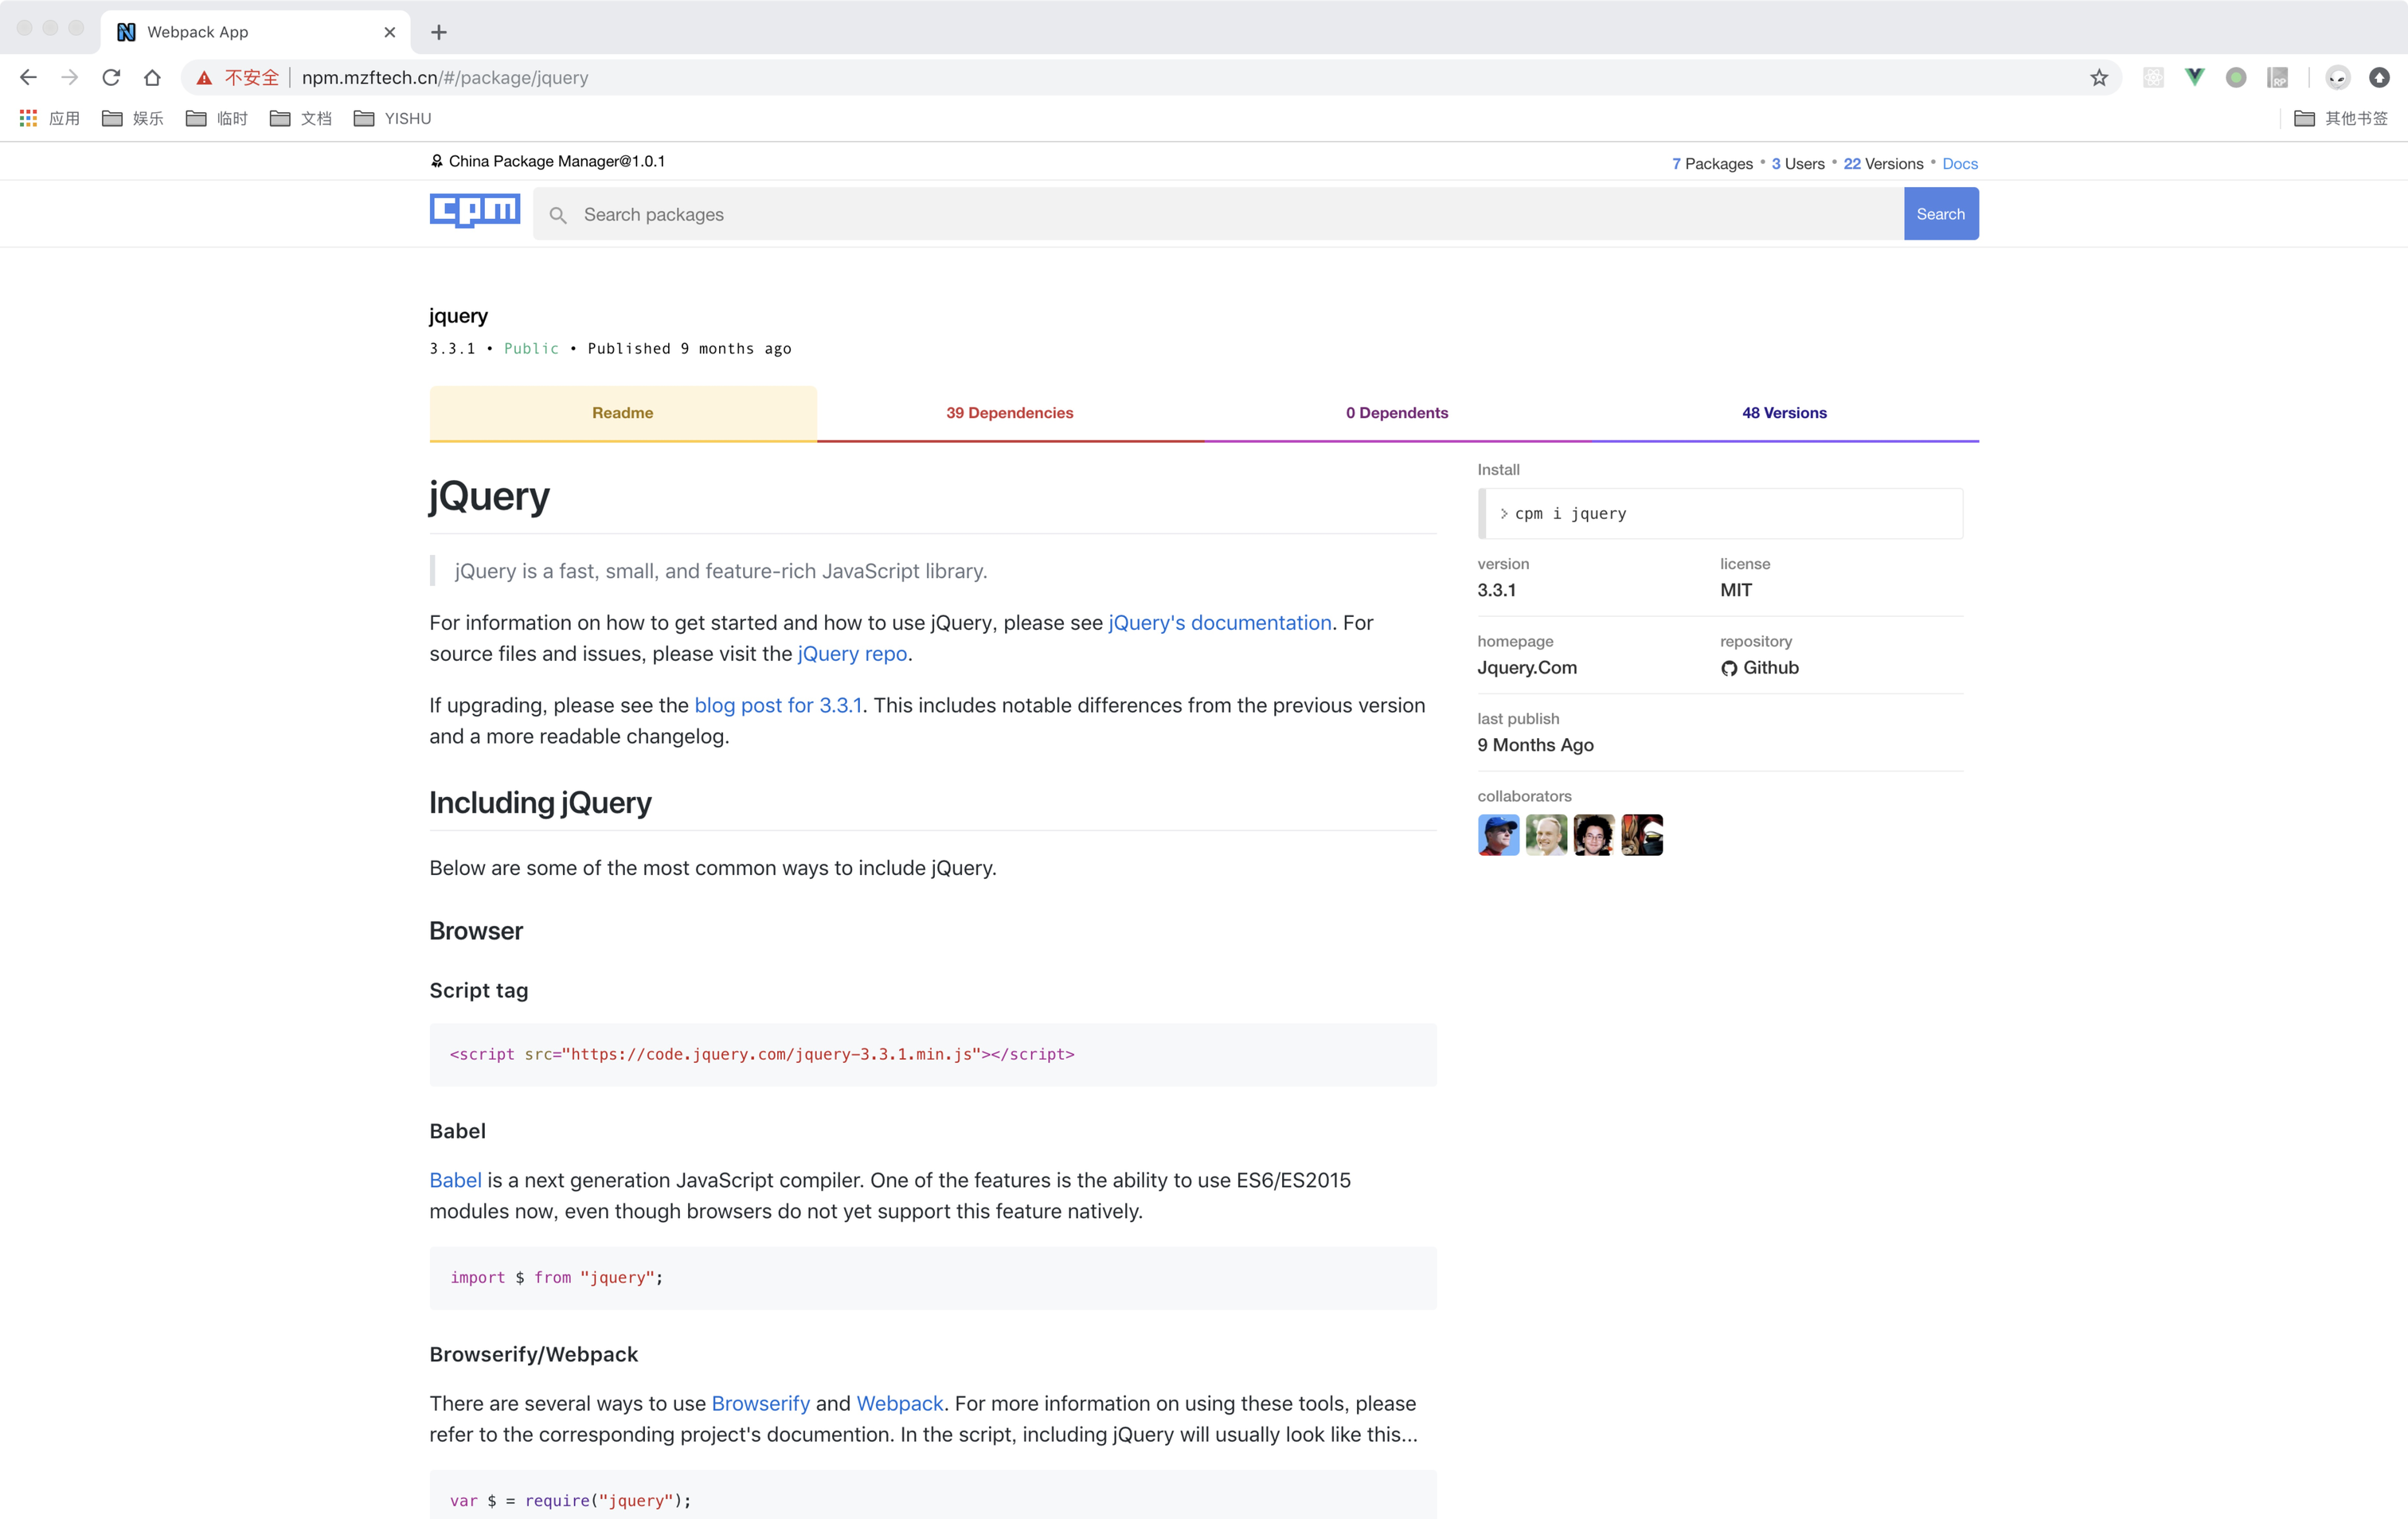Click the browser address bar URL
Viewport: 2408px width, 1519px height.
coord(445,77)
